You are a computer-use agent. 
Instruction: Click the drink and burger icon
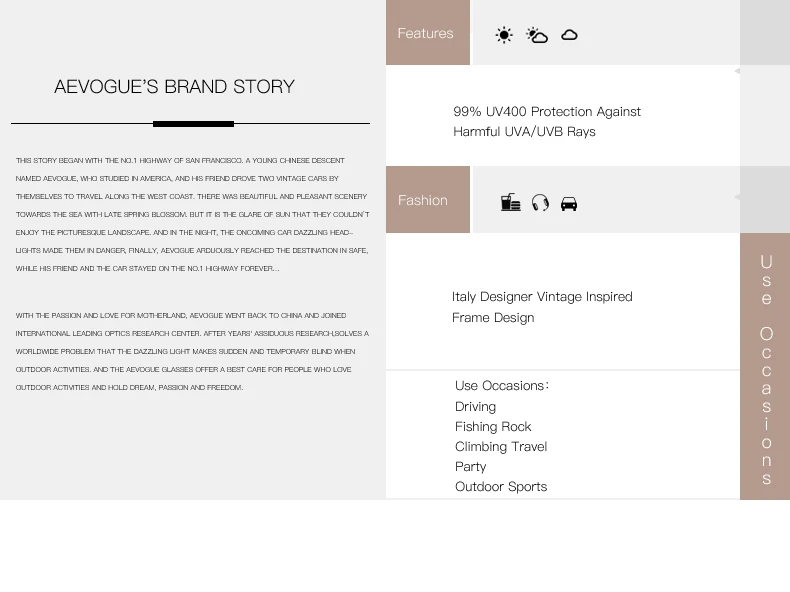tap(510, 203)
